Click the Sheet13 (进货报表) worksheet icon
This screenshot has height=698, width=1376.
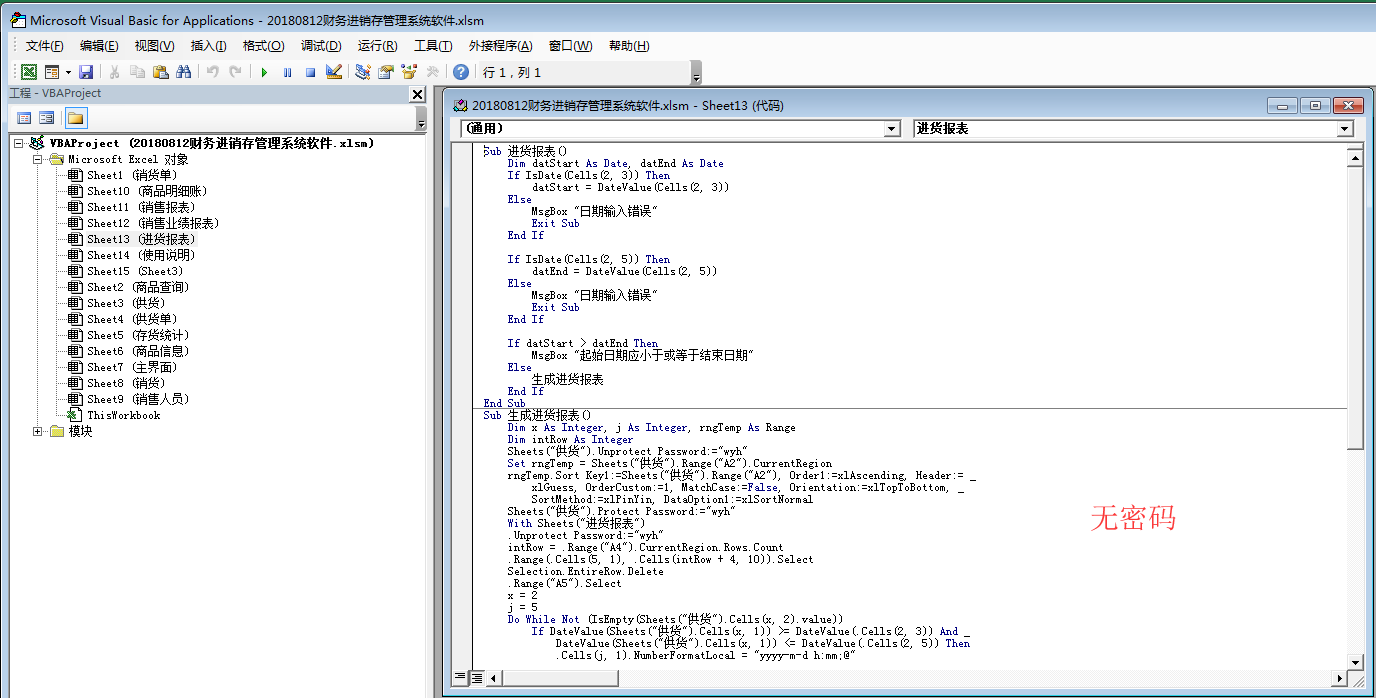(75, 239)
